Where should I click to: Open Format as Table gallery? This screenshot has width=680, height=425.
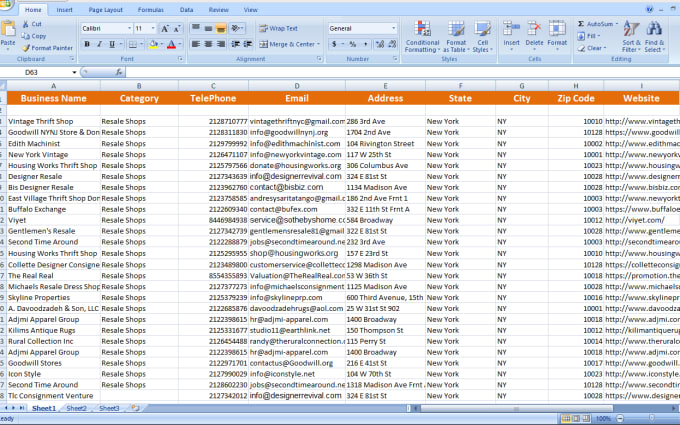[456, 36]
